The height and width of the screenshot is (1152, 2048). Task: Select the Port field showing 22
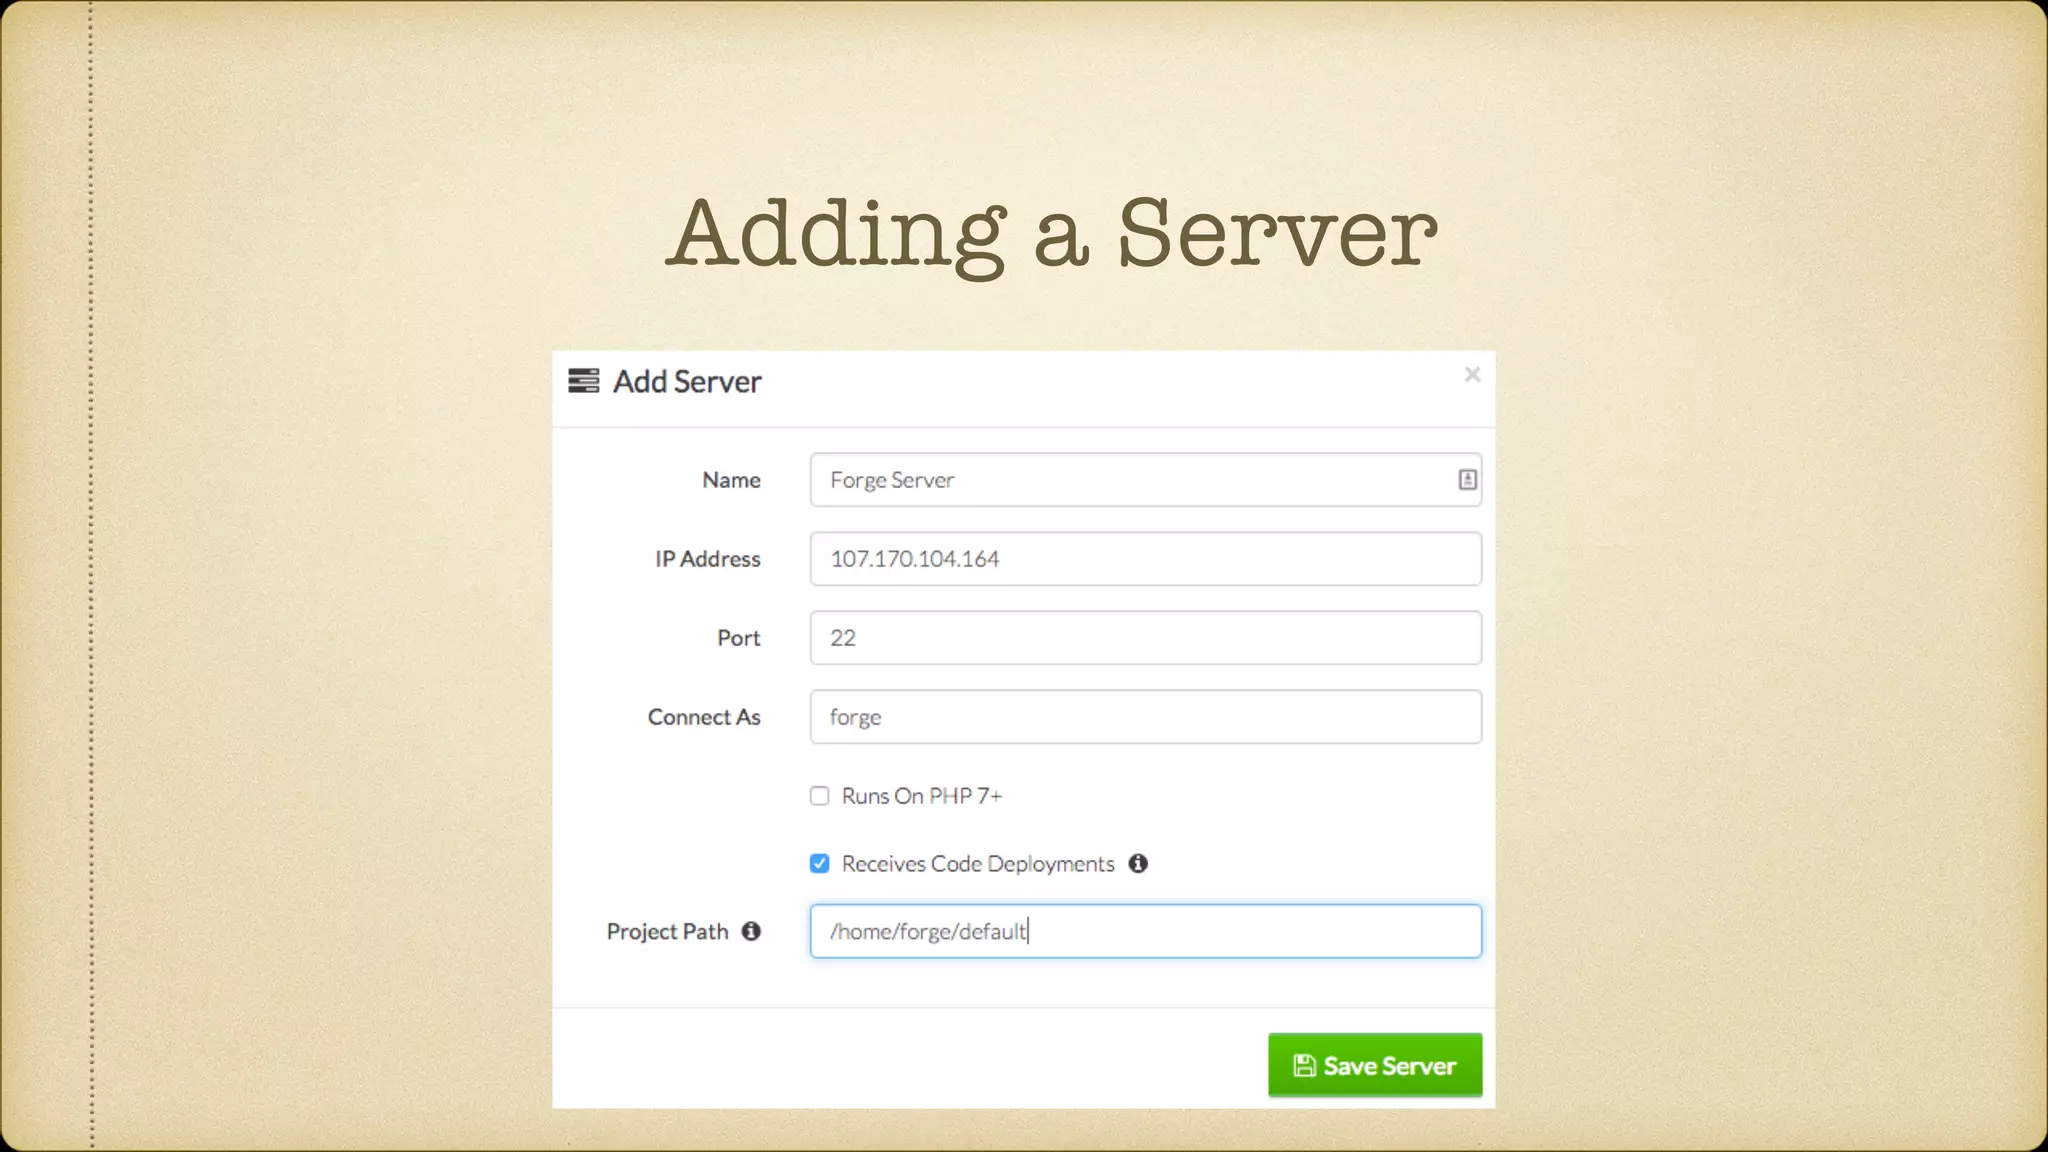pyautogui.click(x=1146, y=638)
